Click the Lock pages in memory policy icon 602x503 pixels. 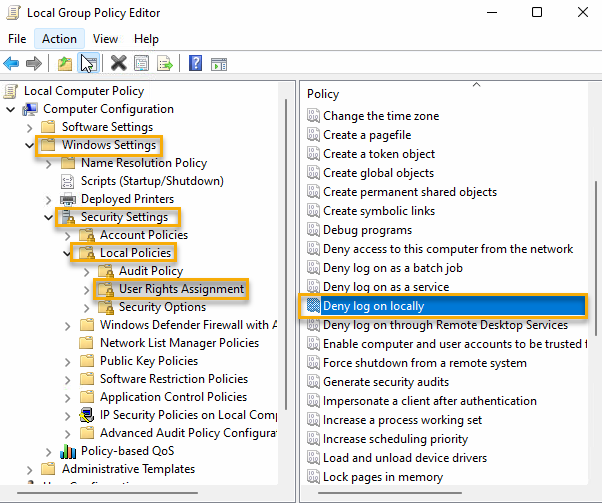click(313, 477)
